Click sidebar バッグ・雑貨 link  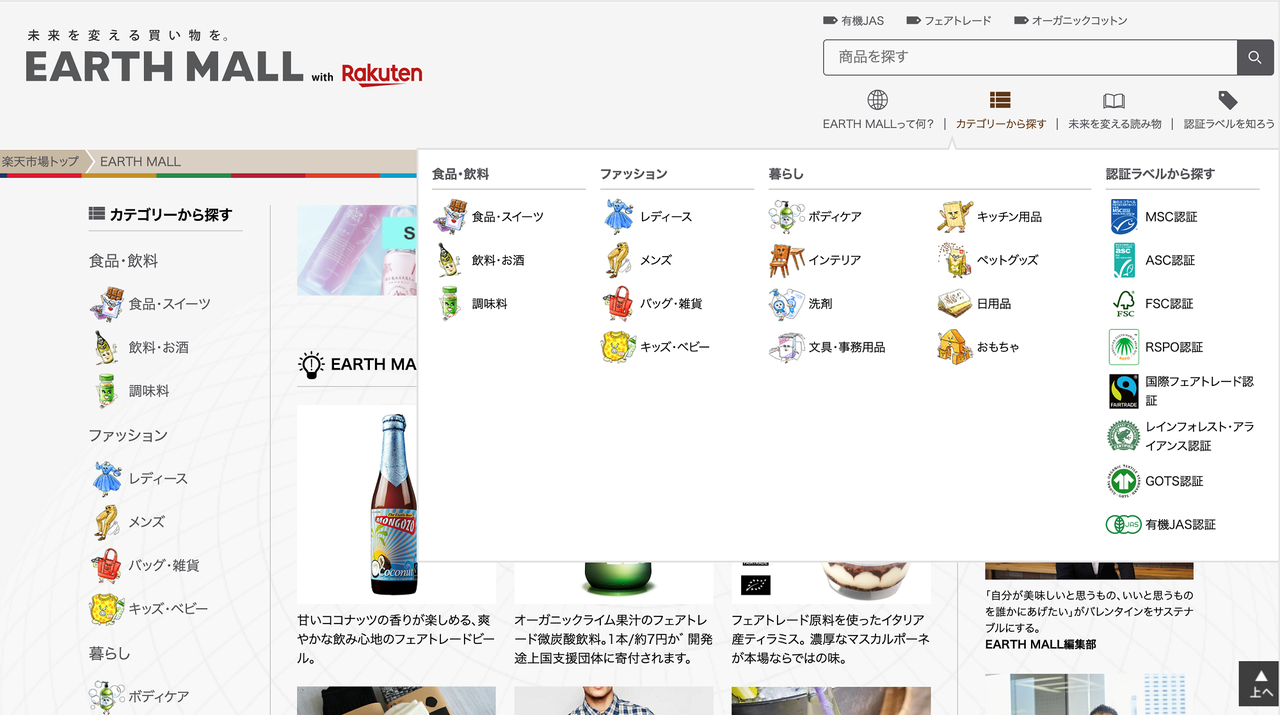click(164, 565)
